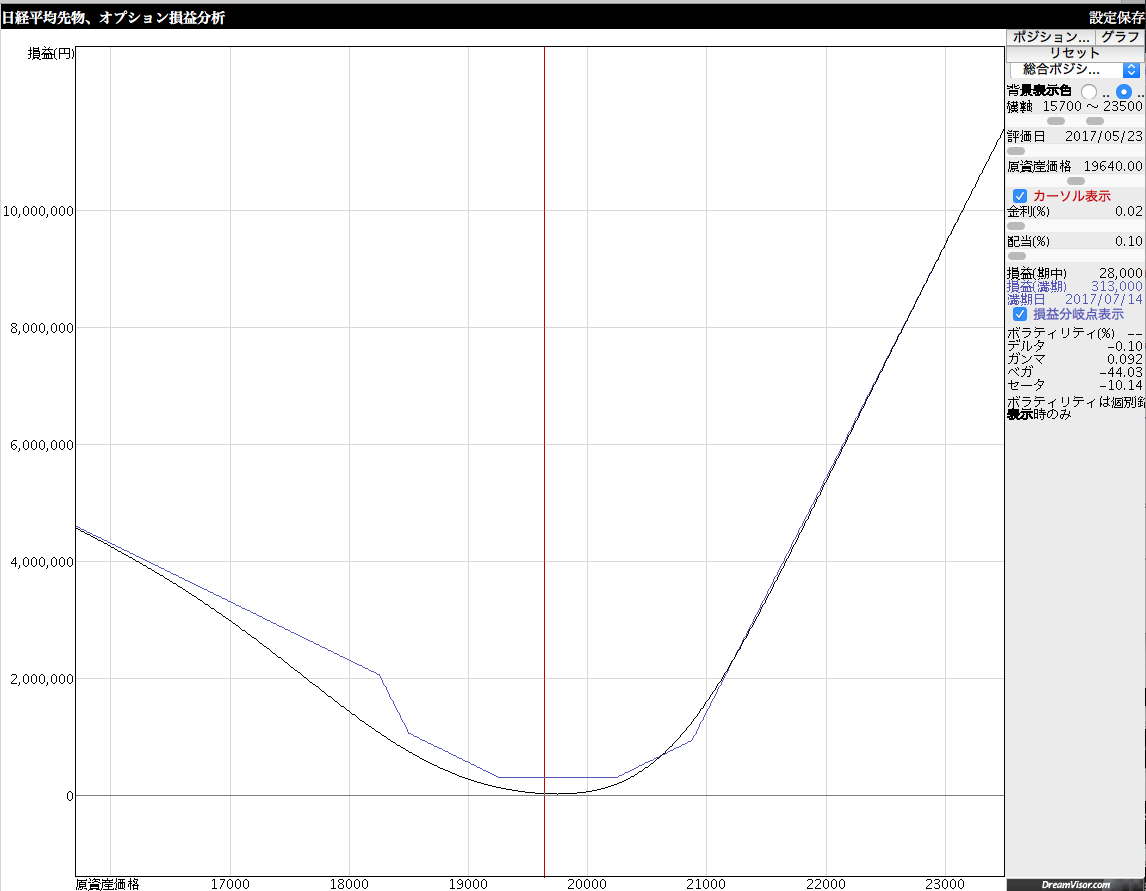Click the 原資産価格 value 19640.00

tap(1112, 166)
